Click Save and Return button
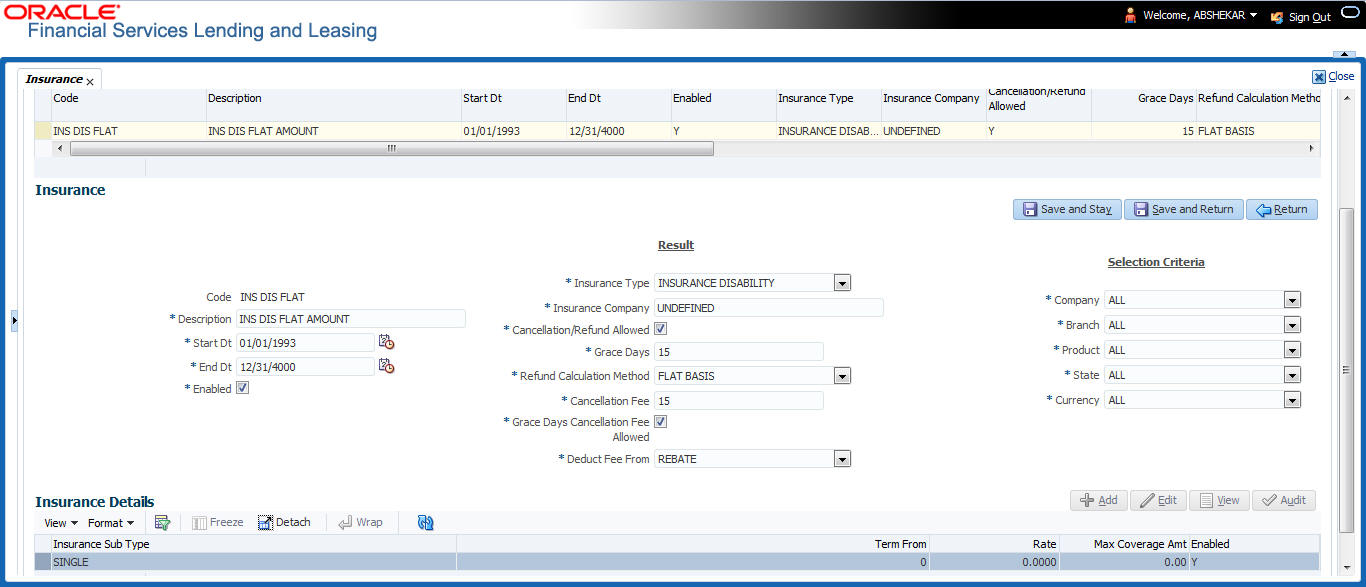The image size is (1366, 587). (x=1184, y=209)
